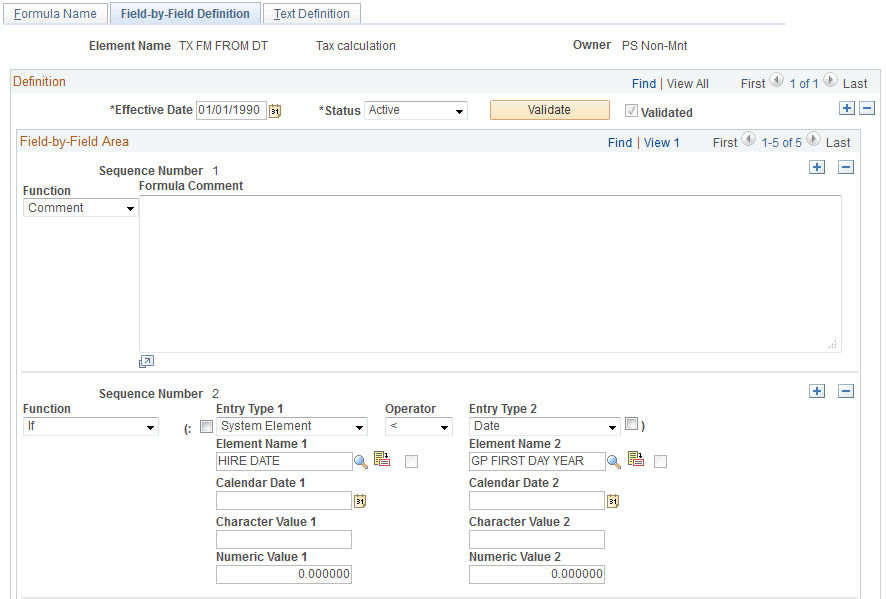Click View 1 link

pyautogui.click(x=662, y=142)
